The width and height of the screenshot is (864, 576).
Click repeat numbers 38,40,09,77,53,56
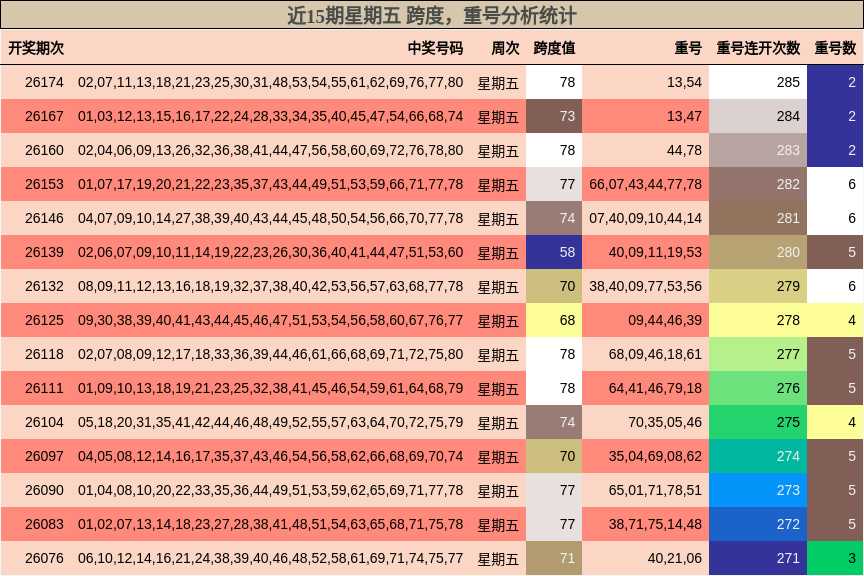(645, 286)
